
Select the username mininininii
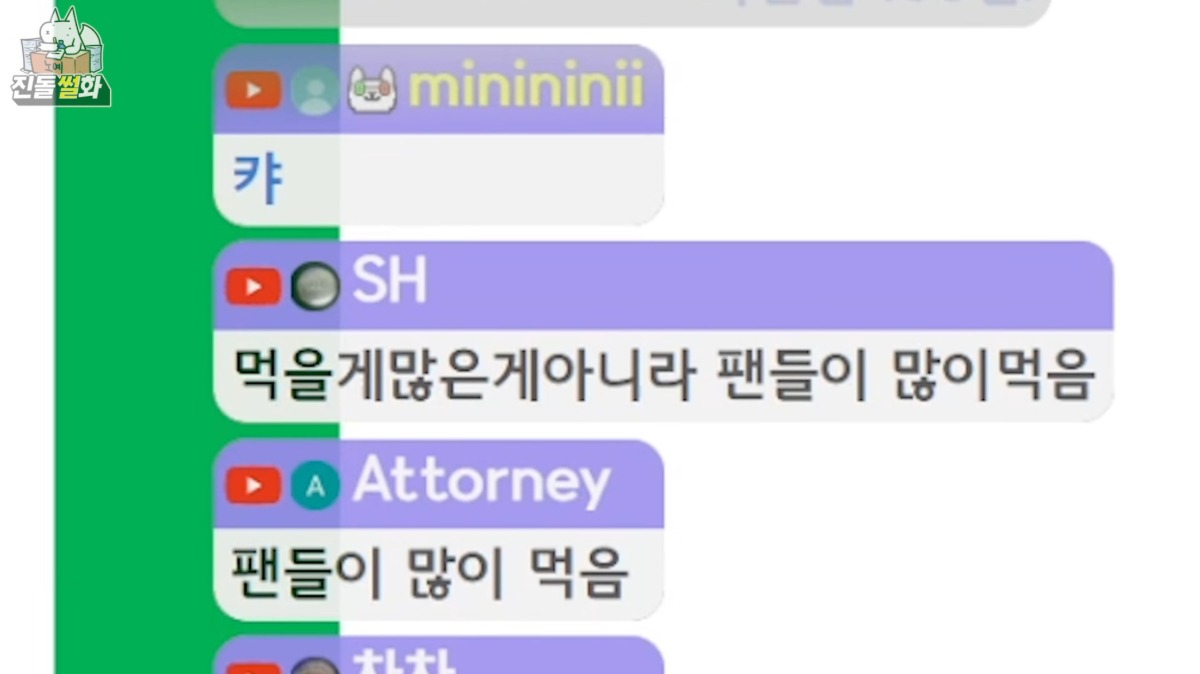525,90
